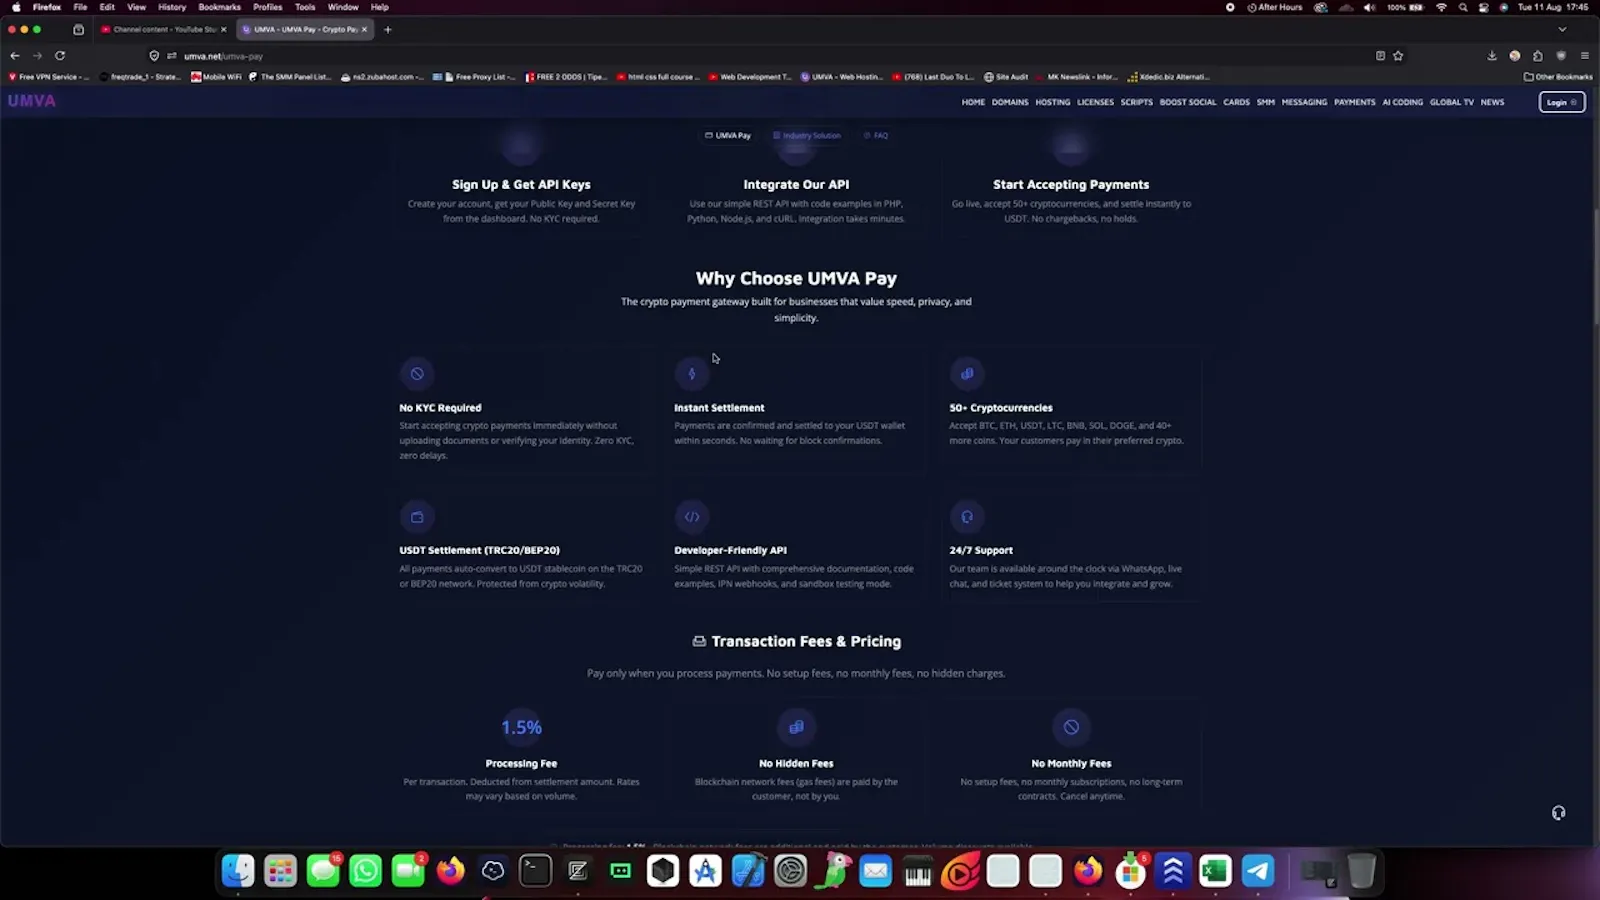Image resolution: width=1600 pixels, height=900 pixels.
Task: Open the PAYMENTS nav link
Action: click(1354, 102)
